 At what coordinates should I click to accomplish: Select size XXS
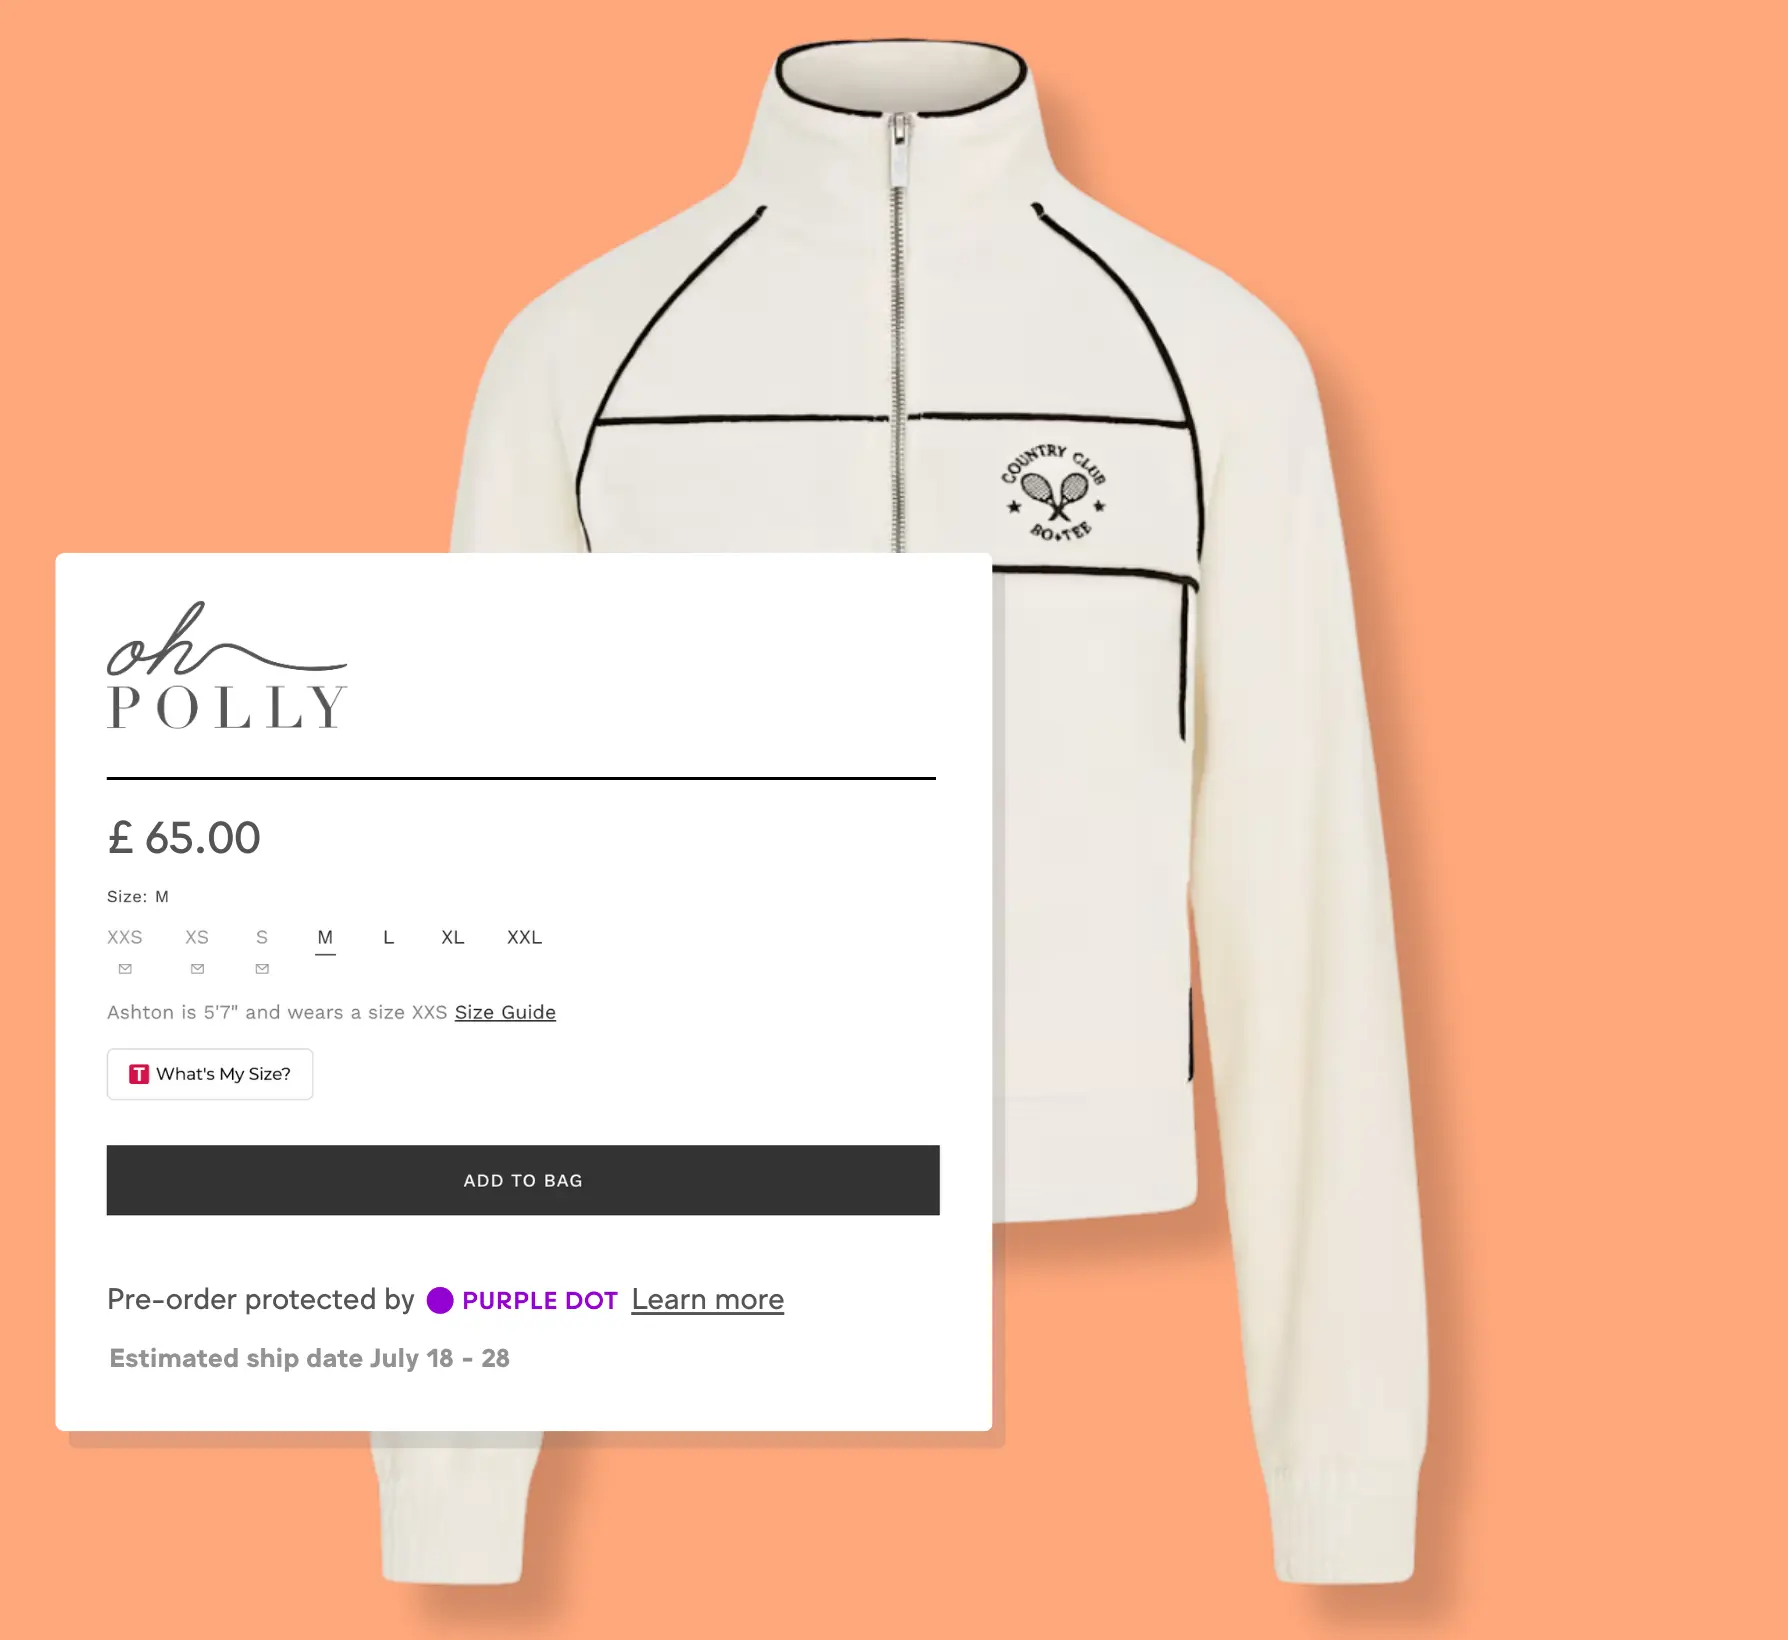coord(125,937)
